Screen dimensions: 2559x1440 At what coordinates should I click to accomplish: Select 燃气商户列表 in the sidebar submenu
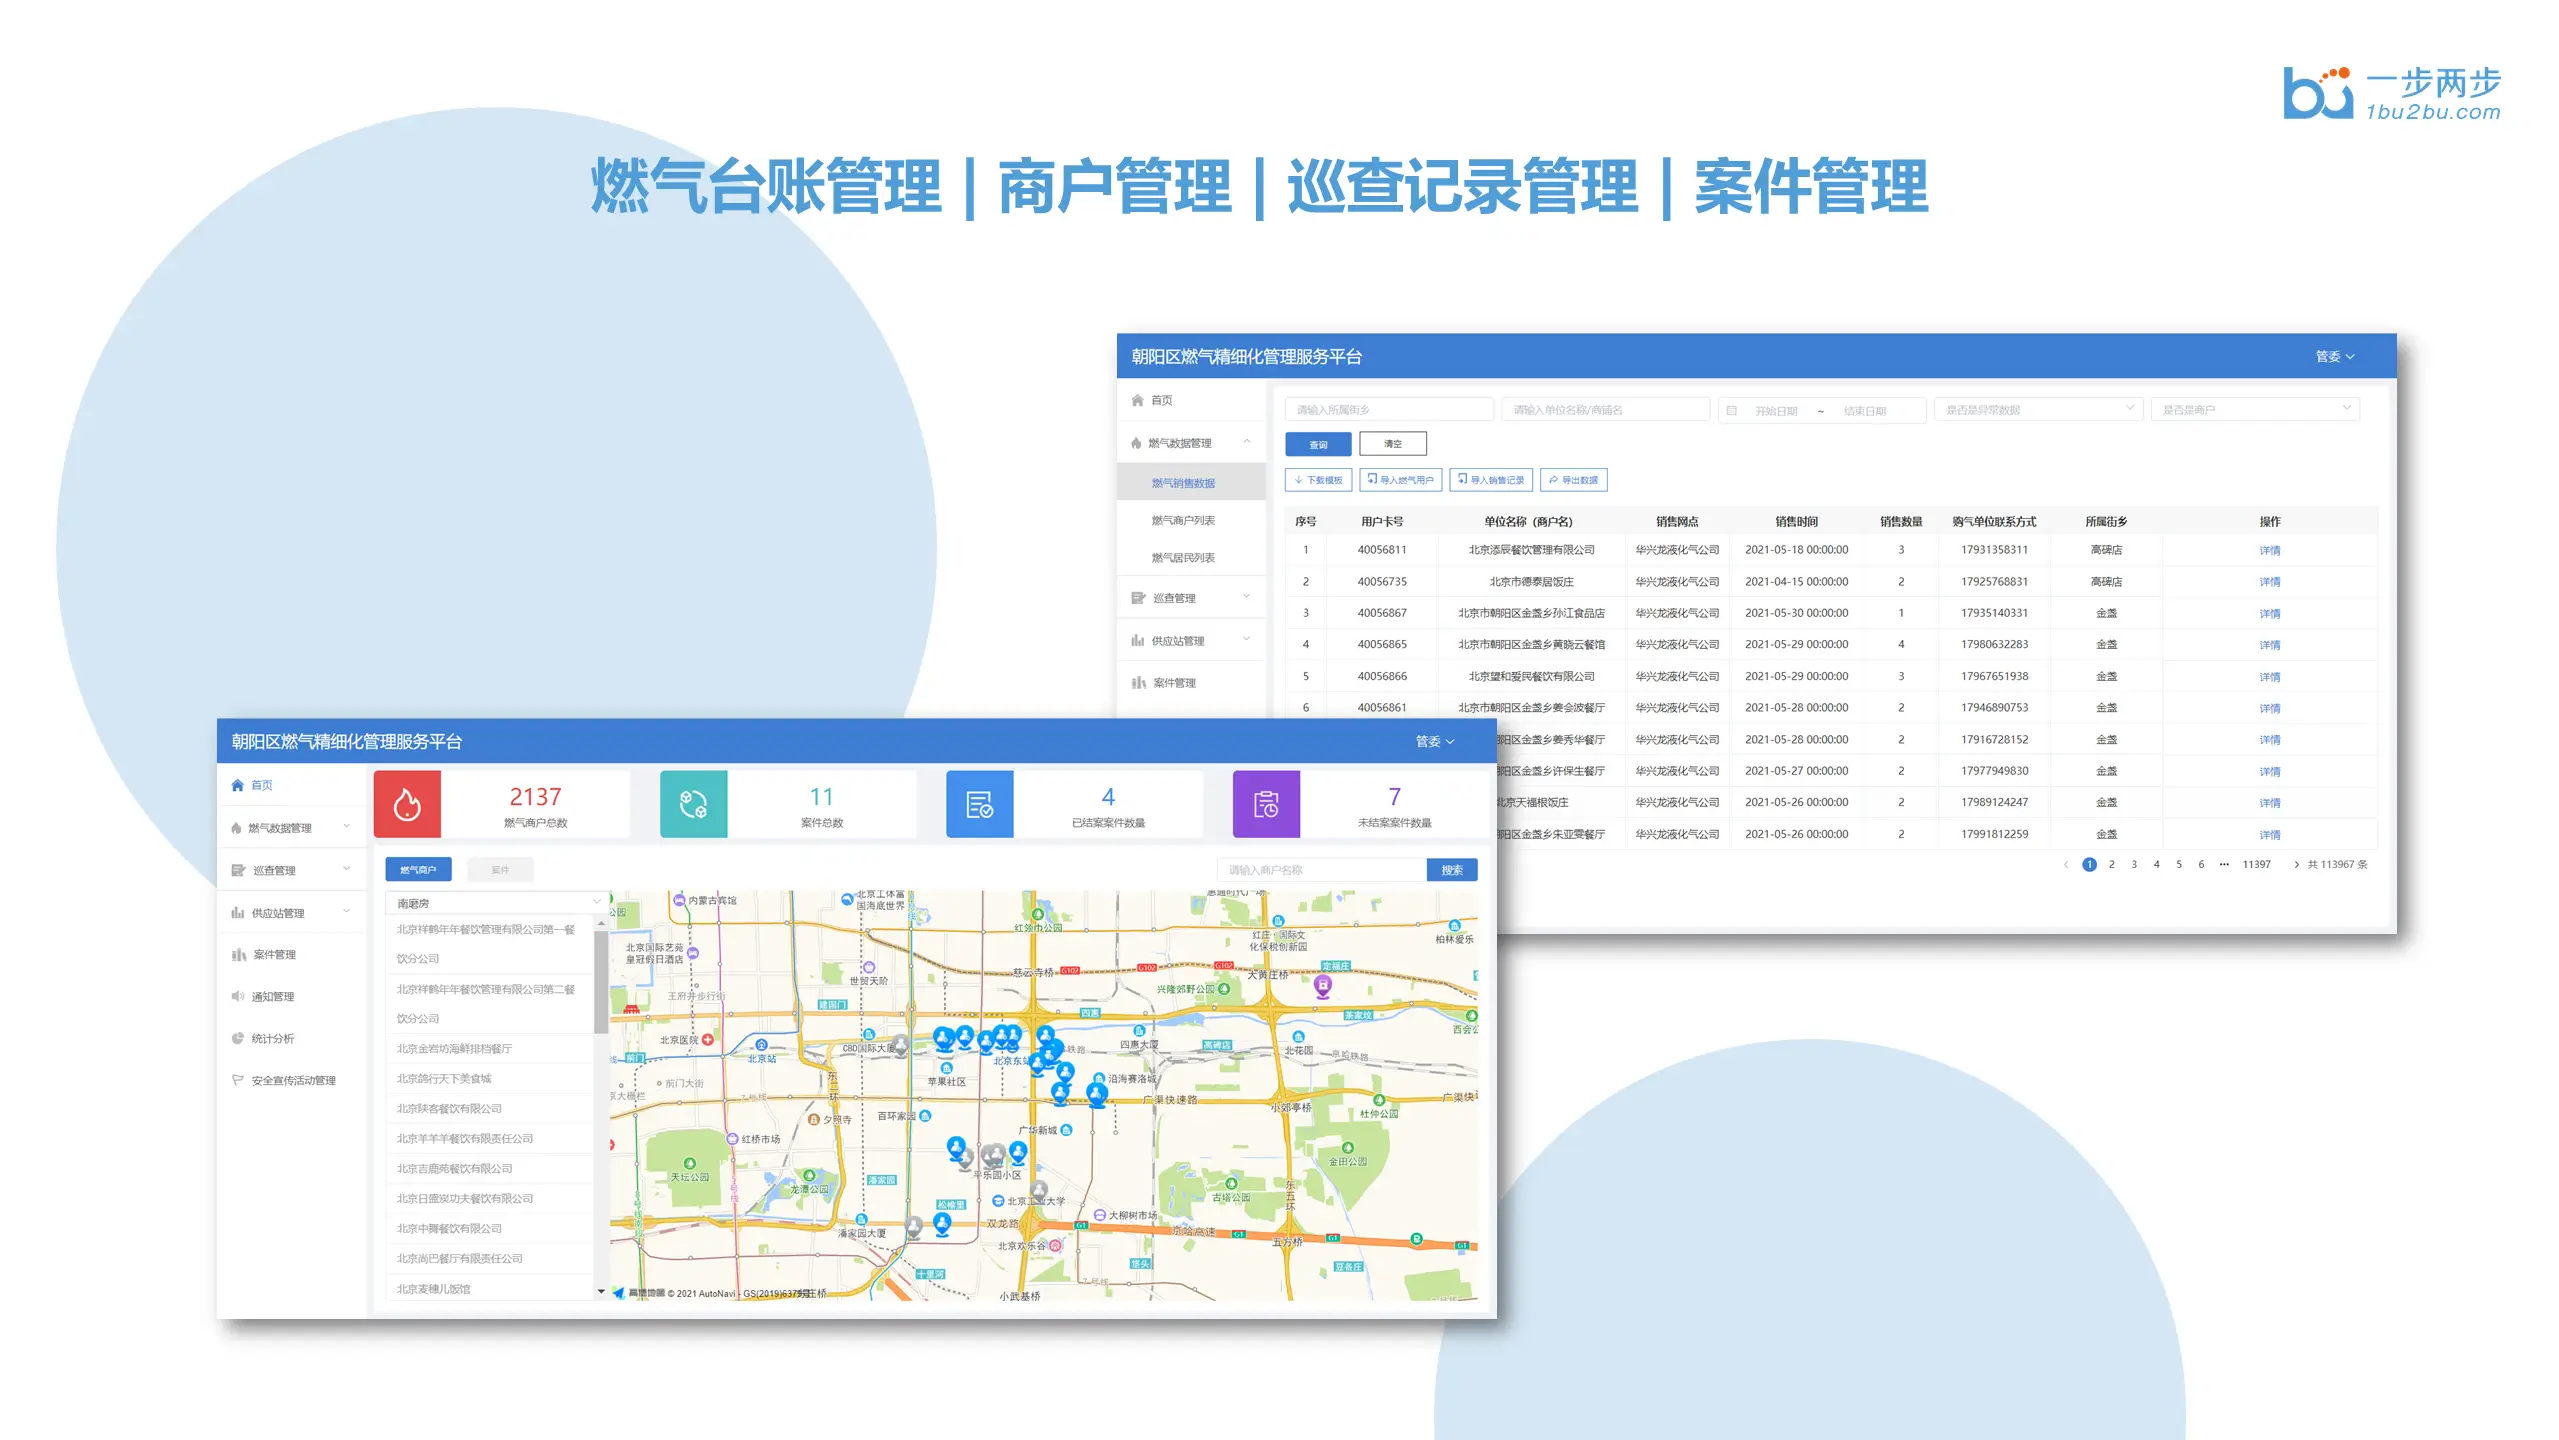click(x=1183, y=520)
